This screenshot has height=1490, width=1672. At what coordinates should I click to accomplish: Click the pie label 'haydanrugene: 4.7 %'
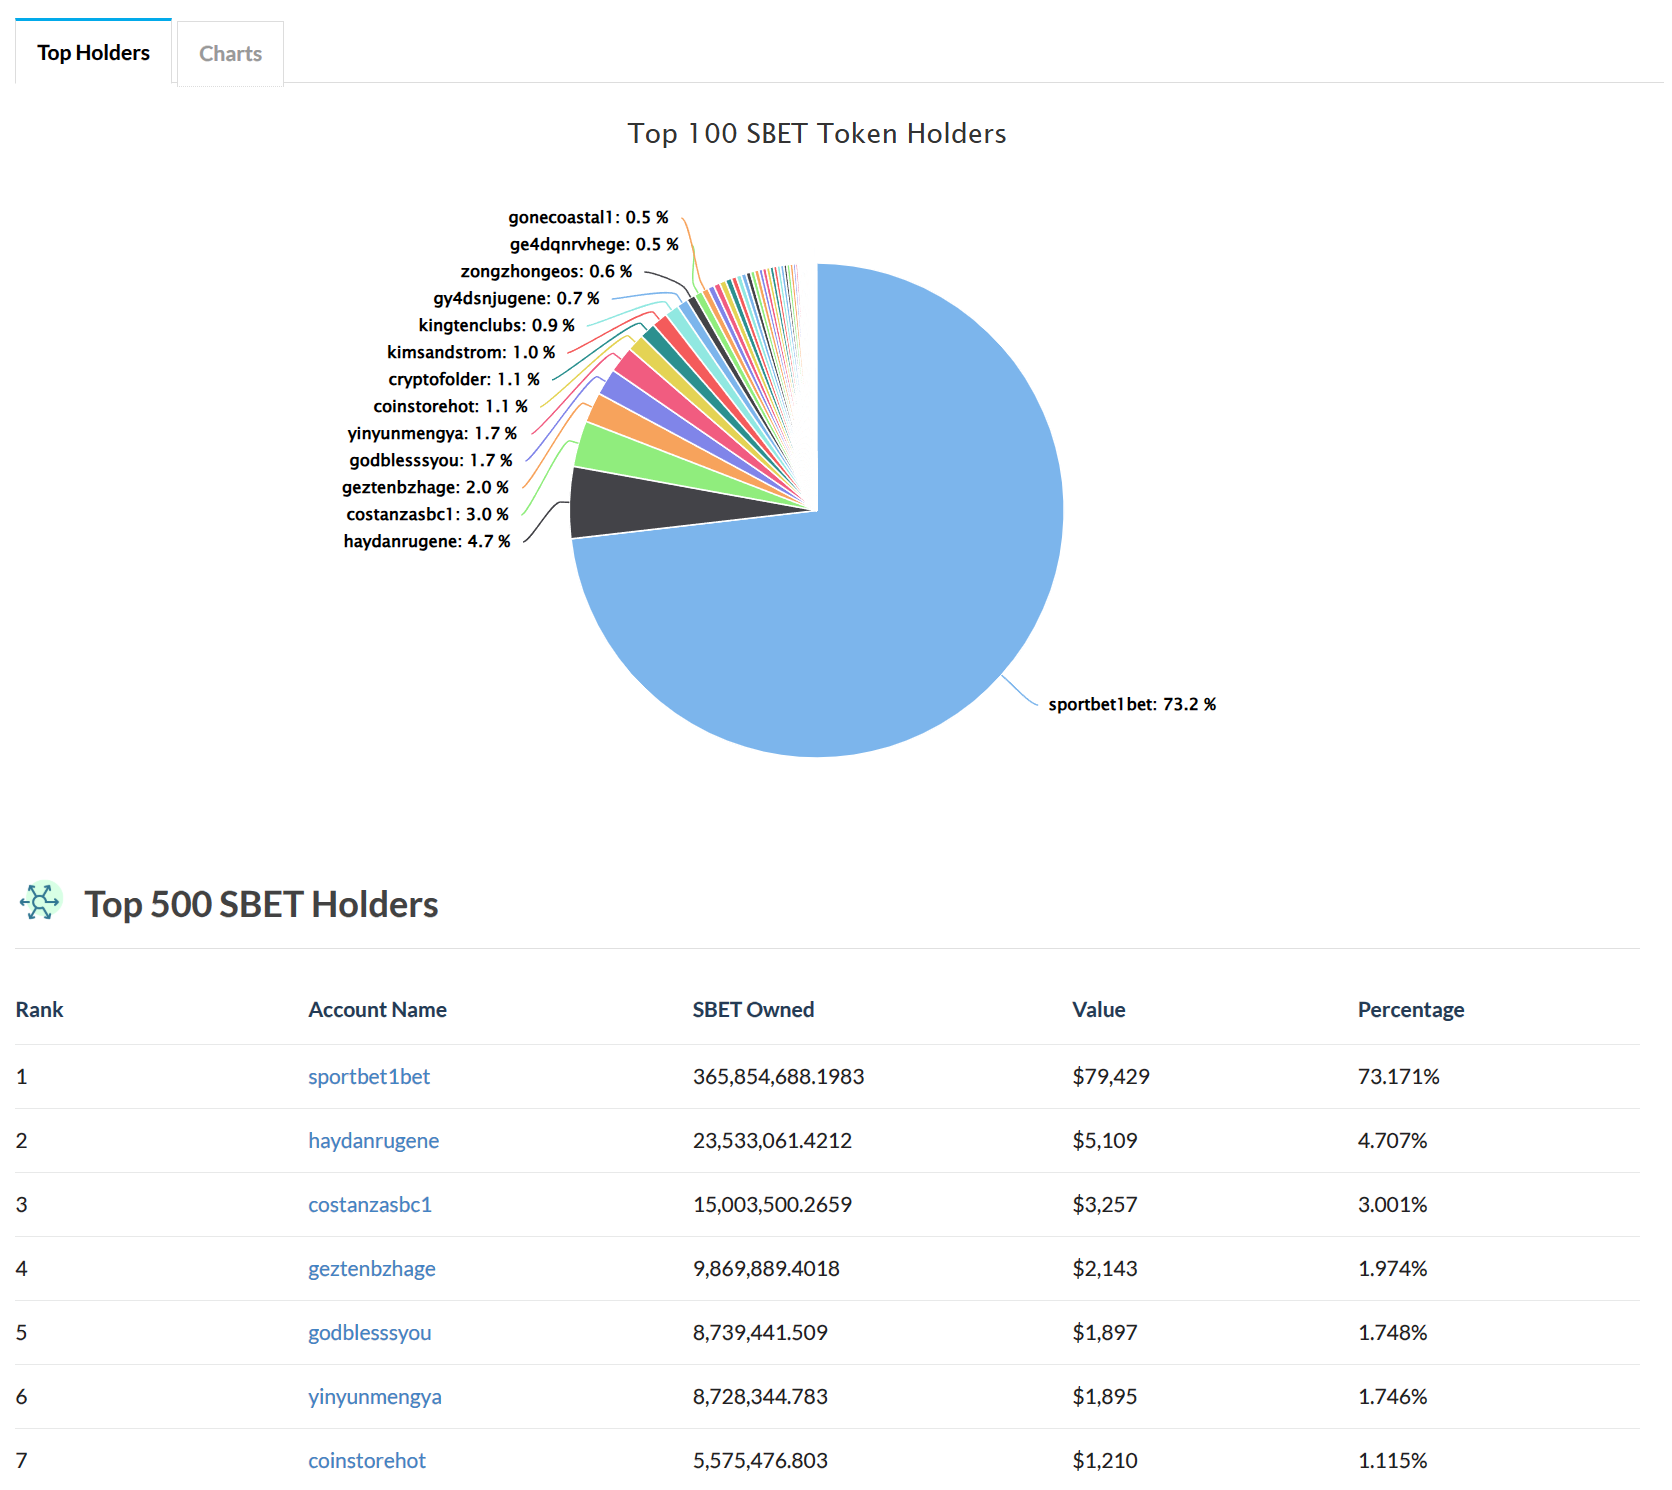coord(427,541)
